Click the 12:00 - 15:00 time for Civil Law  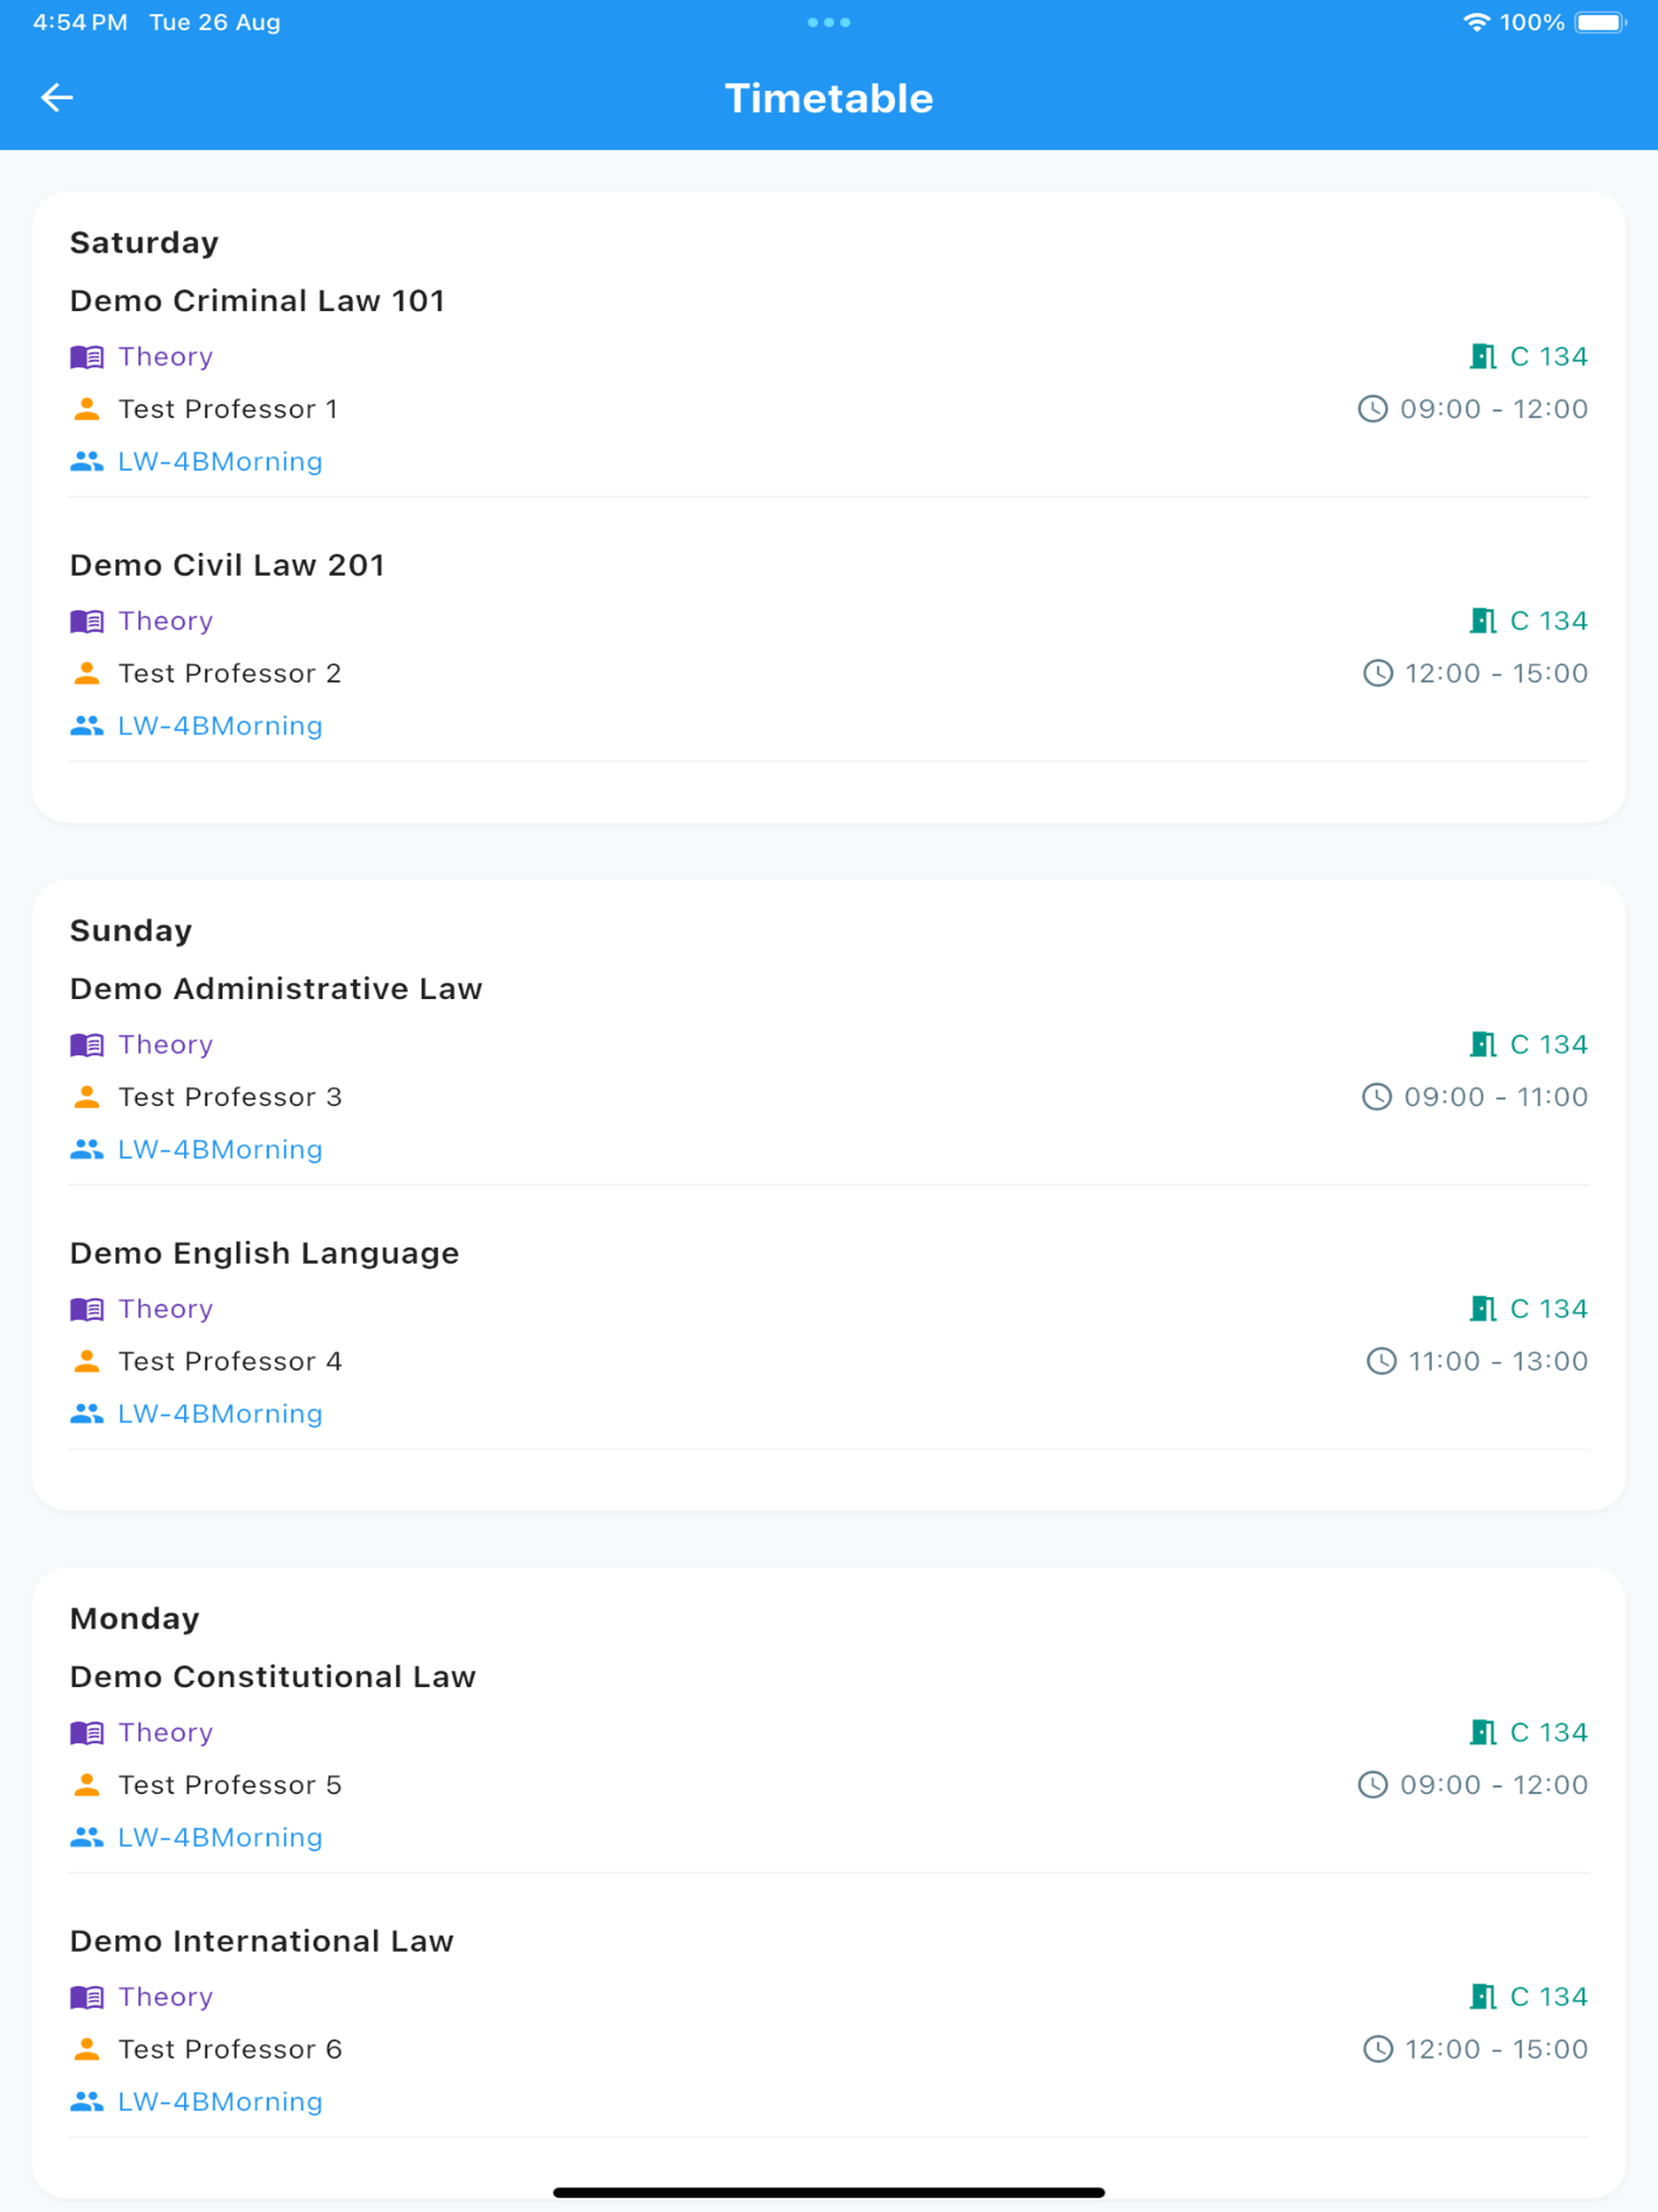tap(1496, 673)
